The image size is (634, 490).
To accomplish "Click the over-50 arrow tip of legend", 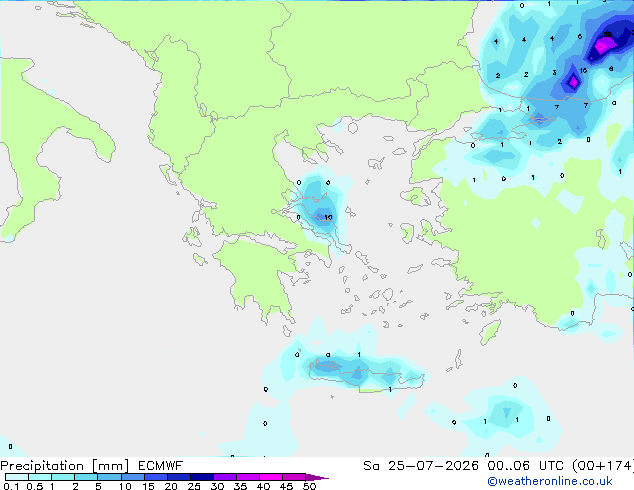I will (317, 477).
